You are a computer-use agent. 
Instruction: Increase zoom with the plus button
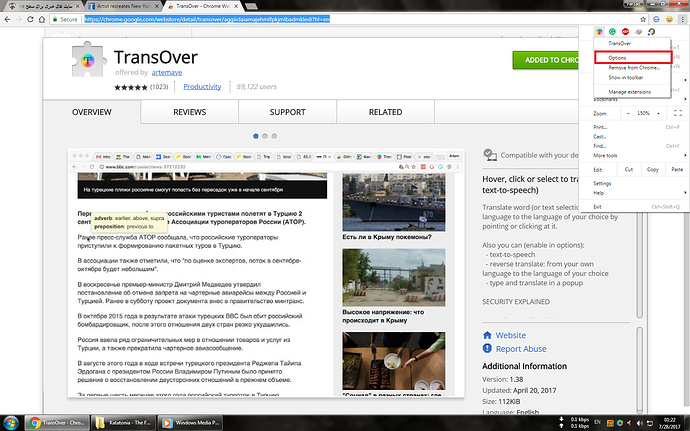coord(658,114)
